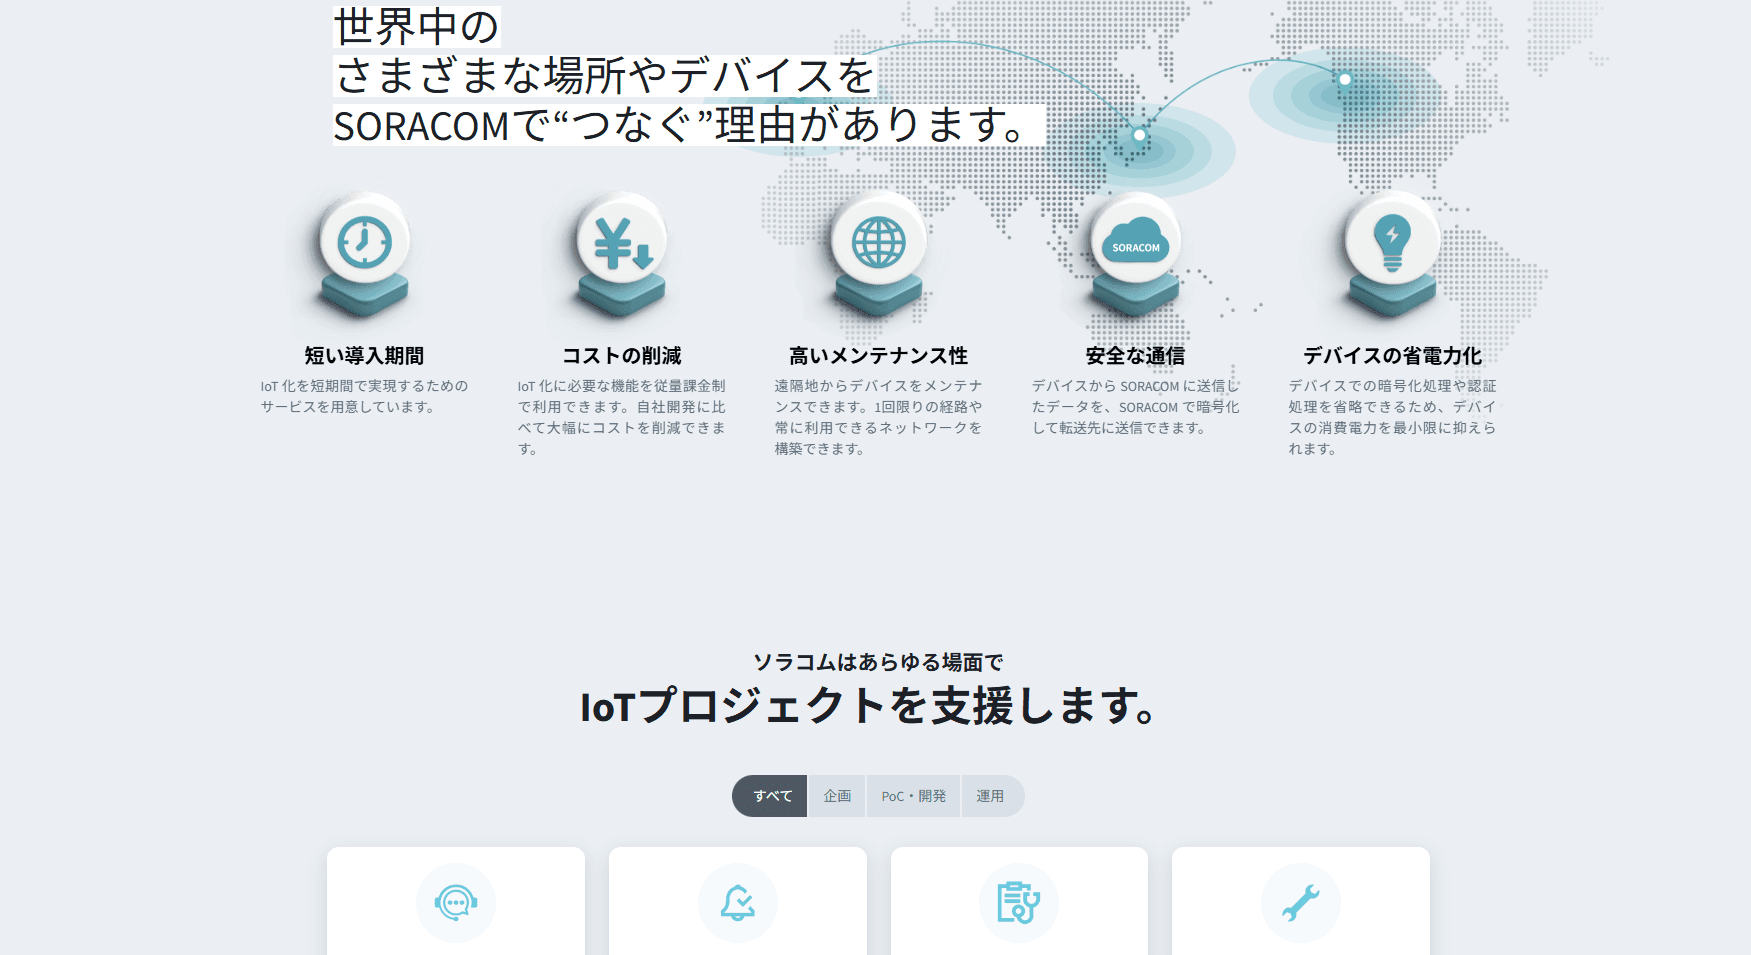Click the description starting デバイスでの暗号化処理
The image size is (1751, 955).
1392,417
